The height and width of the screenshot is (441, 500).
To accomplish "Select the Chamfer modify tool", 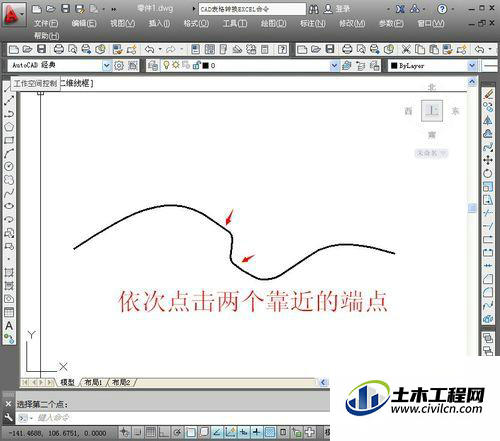I will pyautogui.click(x=488, y=279).
